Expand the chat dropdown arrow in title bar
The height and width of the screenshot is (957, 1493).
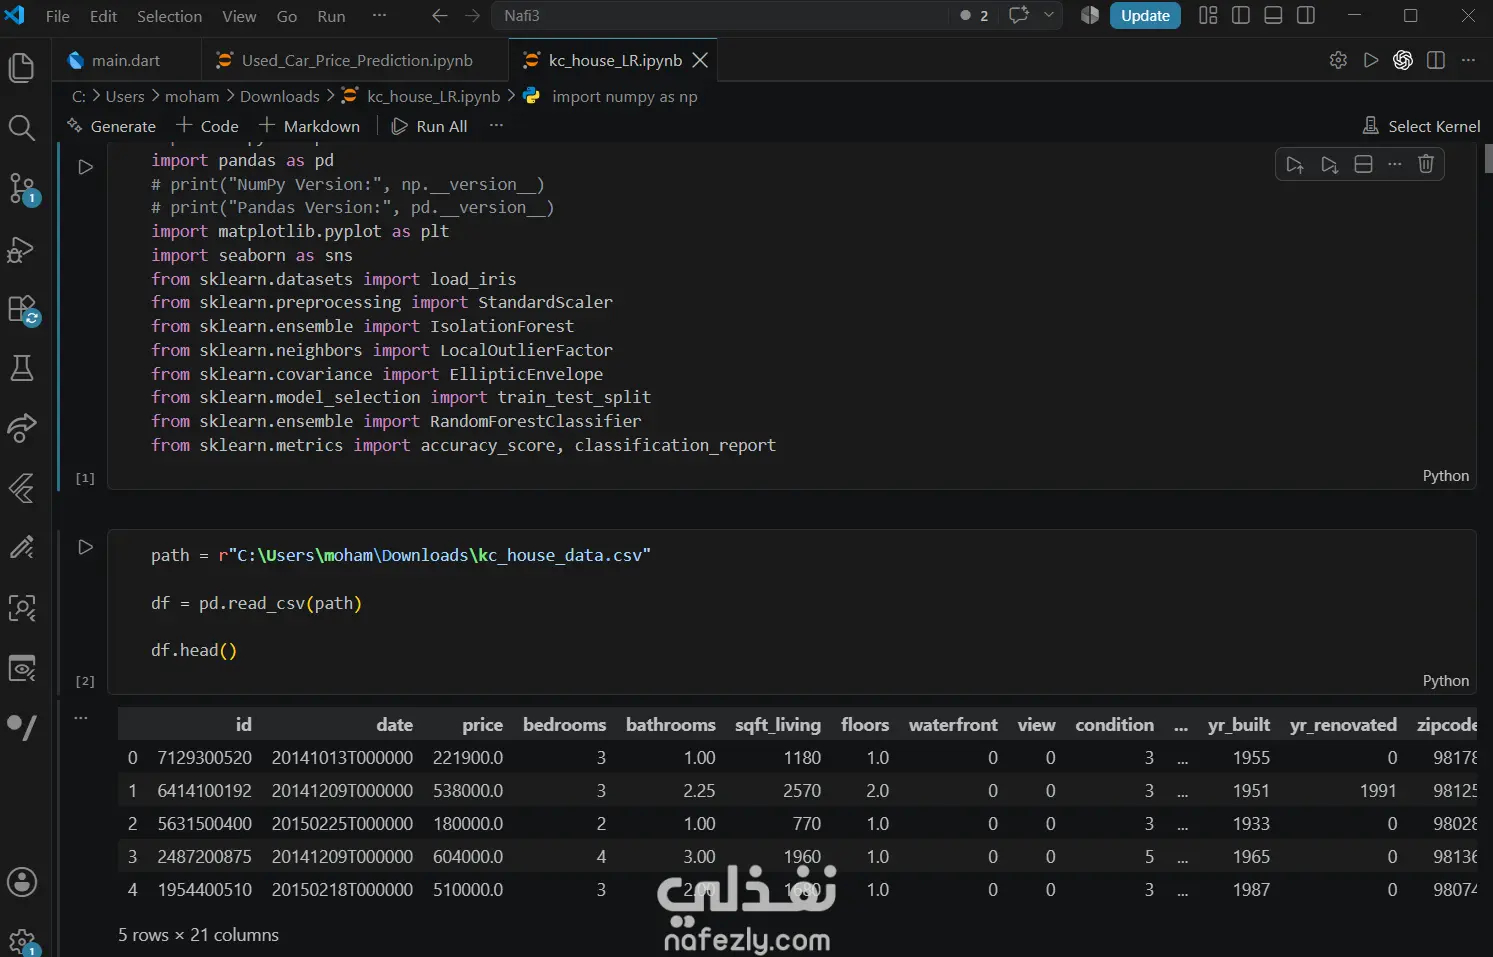(x=1048, y=15)
